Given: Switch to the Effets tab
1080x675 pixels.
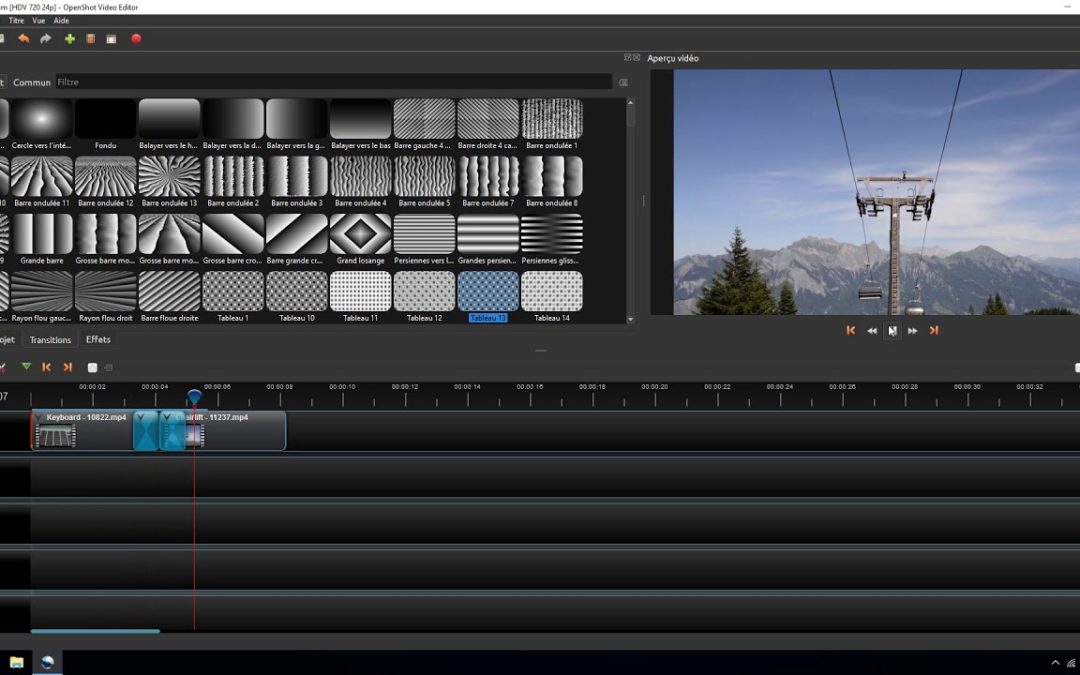Looking at the screenshot, I should click(98, 339).
